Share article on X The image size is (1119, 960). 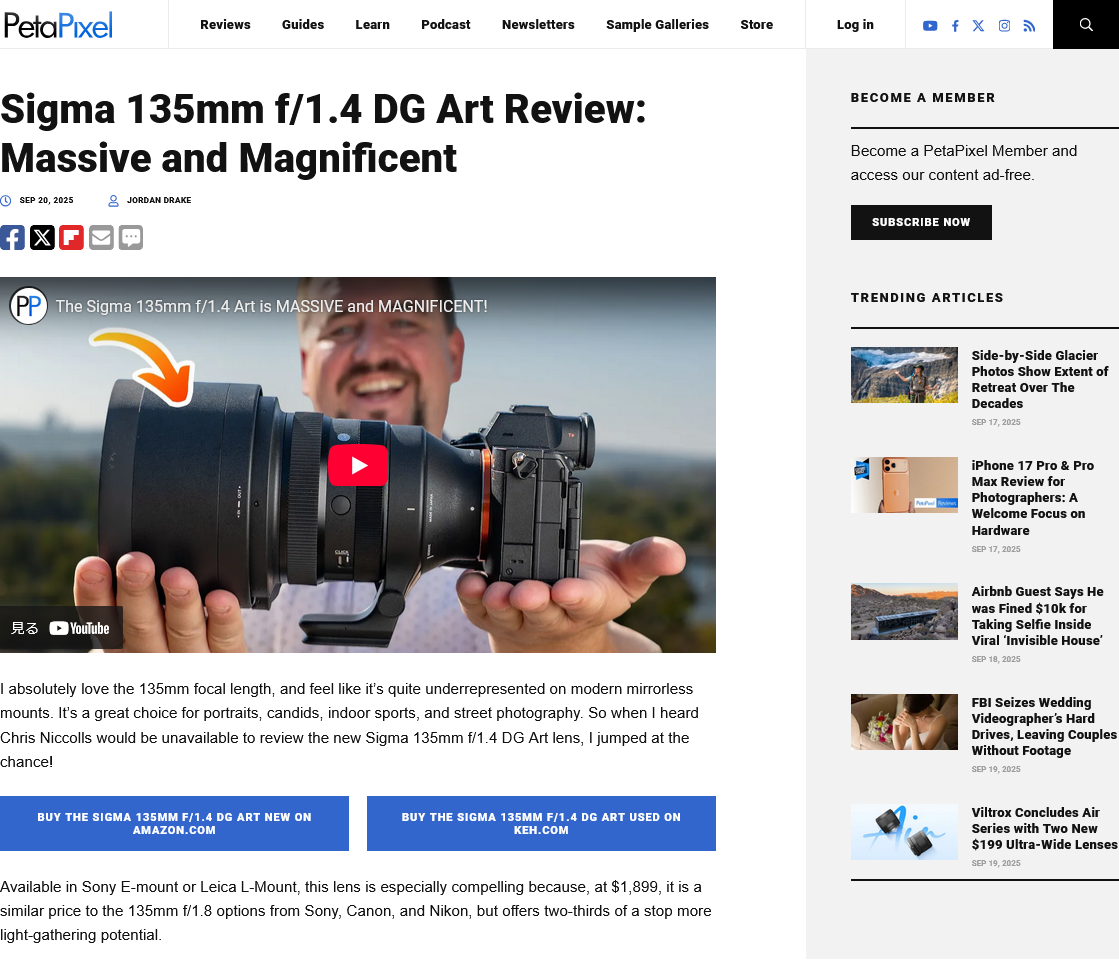click(42, 237)
